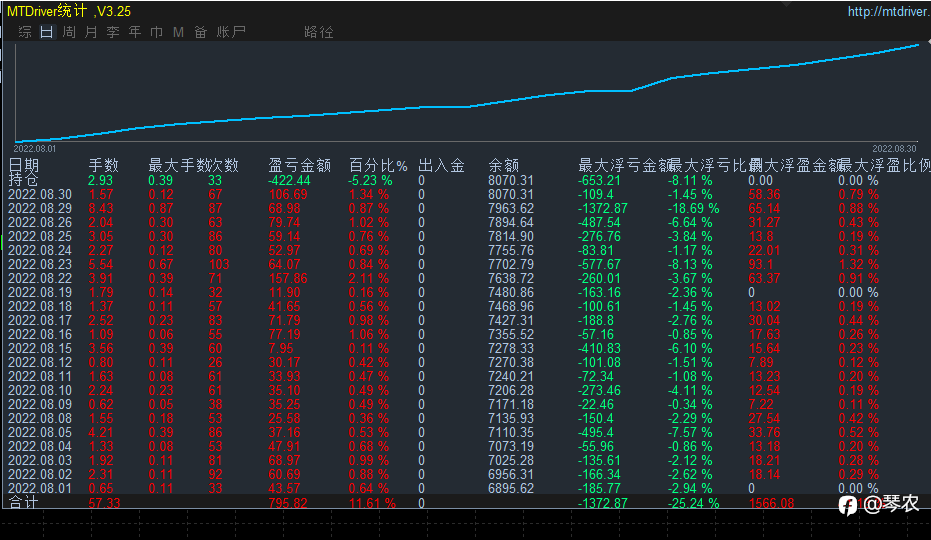Viewport: 931px width, 540px height.
Task: Select the M tab
Action: [178, 32]
